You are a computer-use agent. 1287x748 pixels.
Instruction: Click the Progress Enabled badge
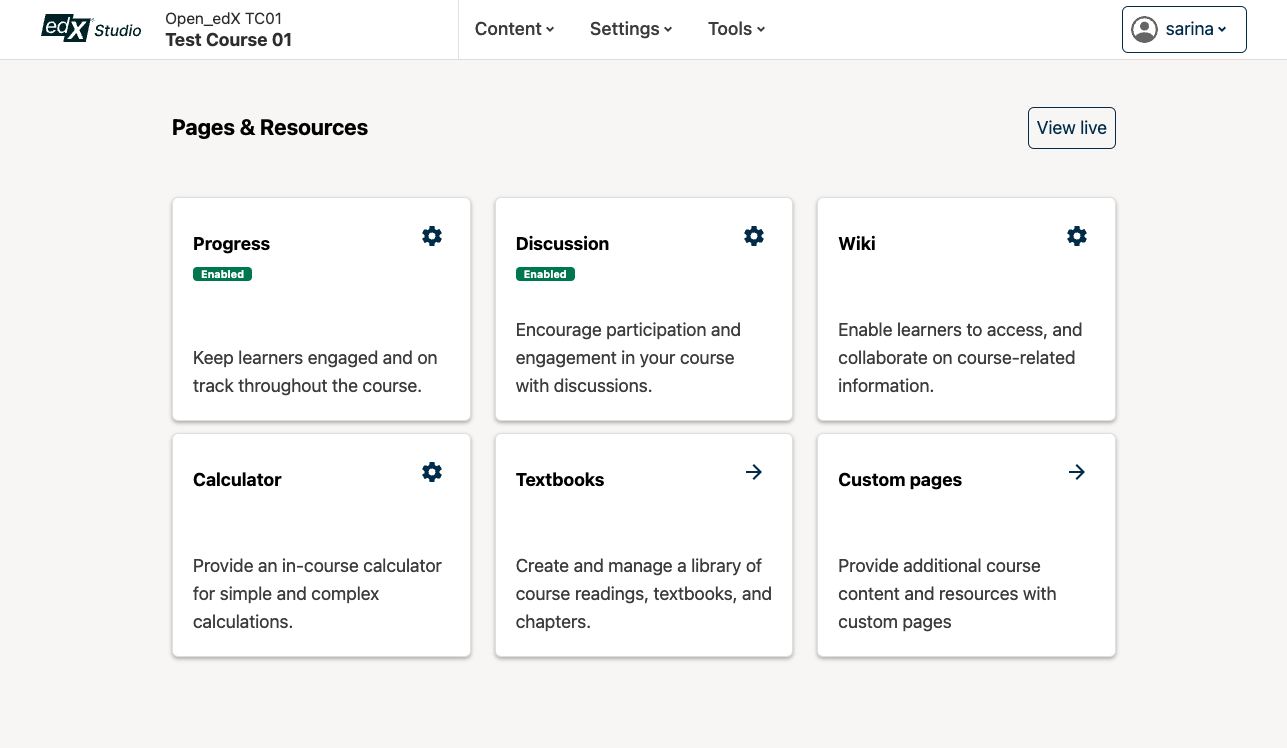pyautogui.click(x=222, y=274)
